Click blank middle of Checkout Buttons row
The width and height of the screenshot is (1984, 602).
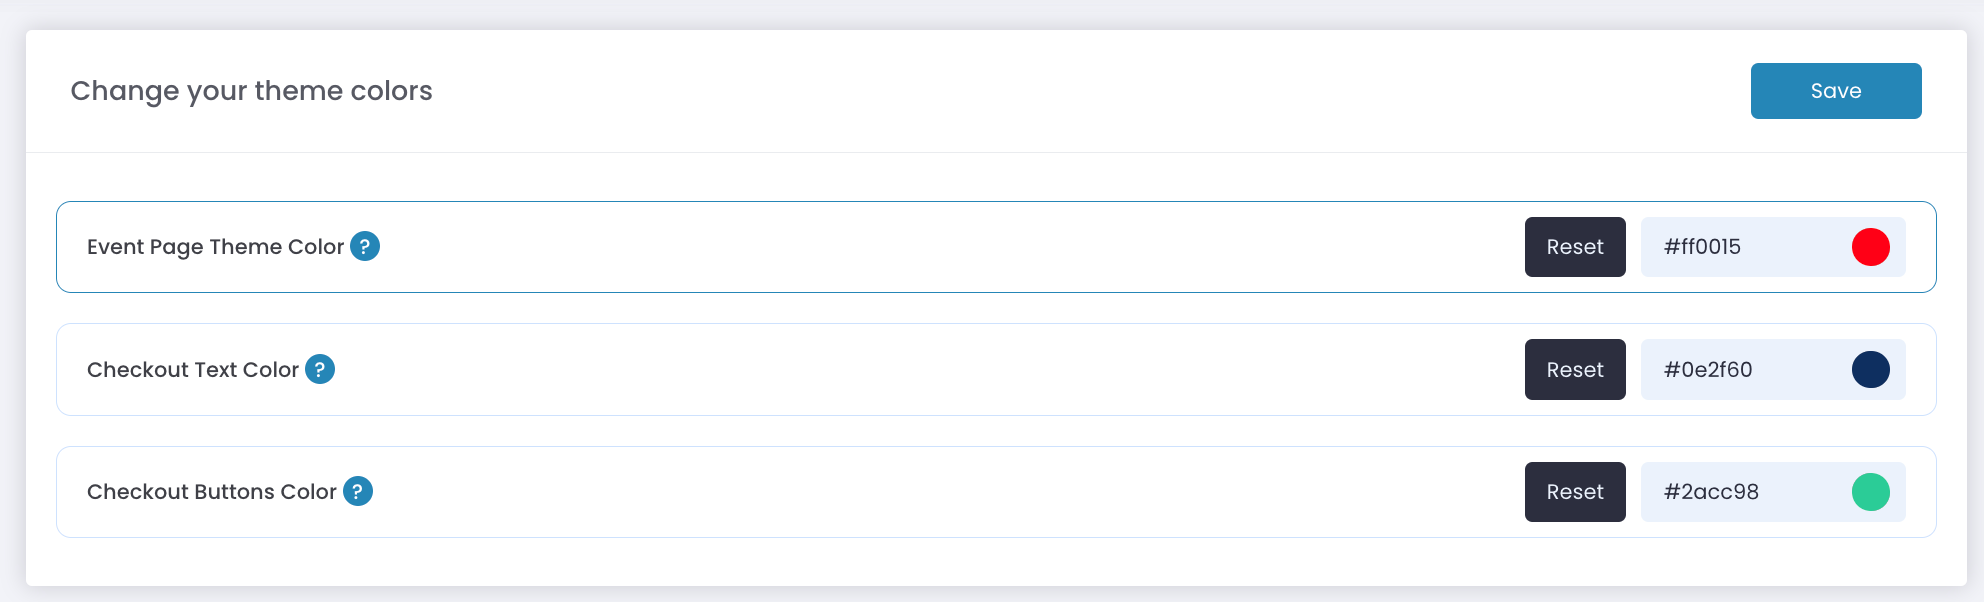pyautogui.click(x=950, y=492)
